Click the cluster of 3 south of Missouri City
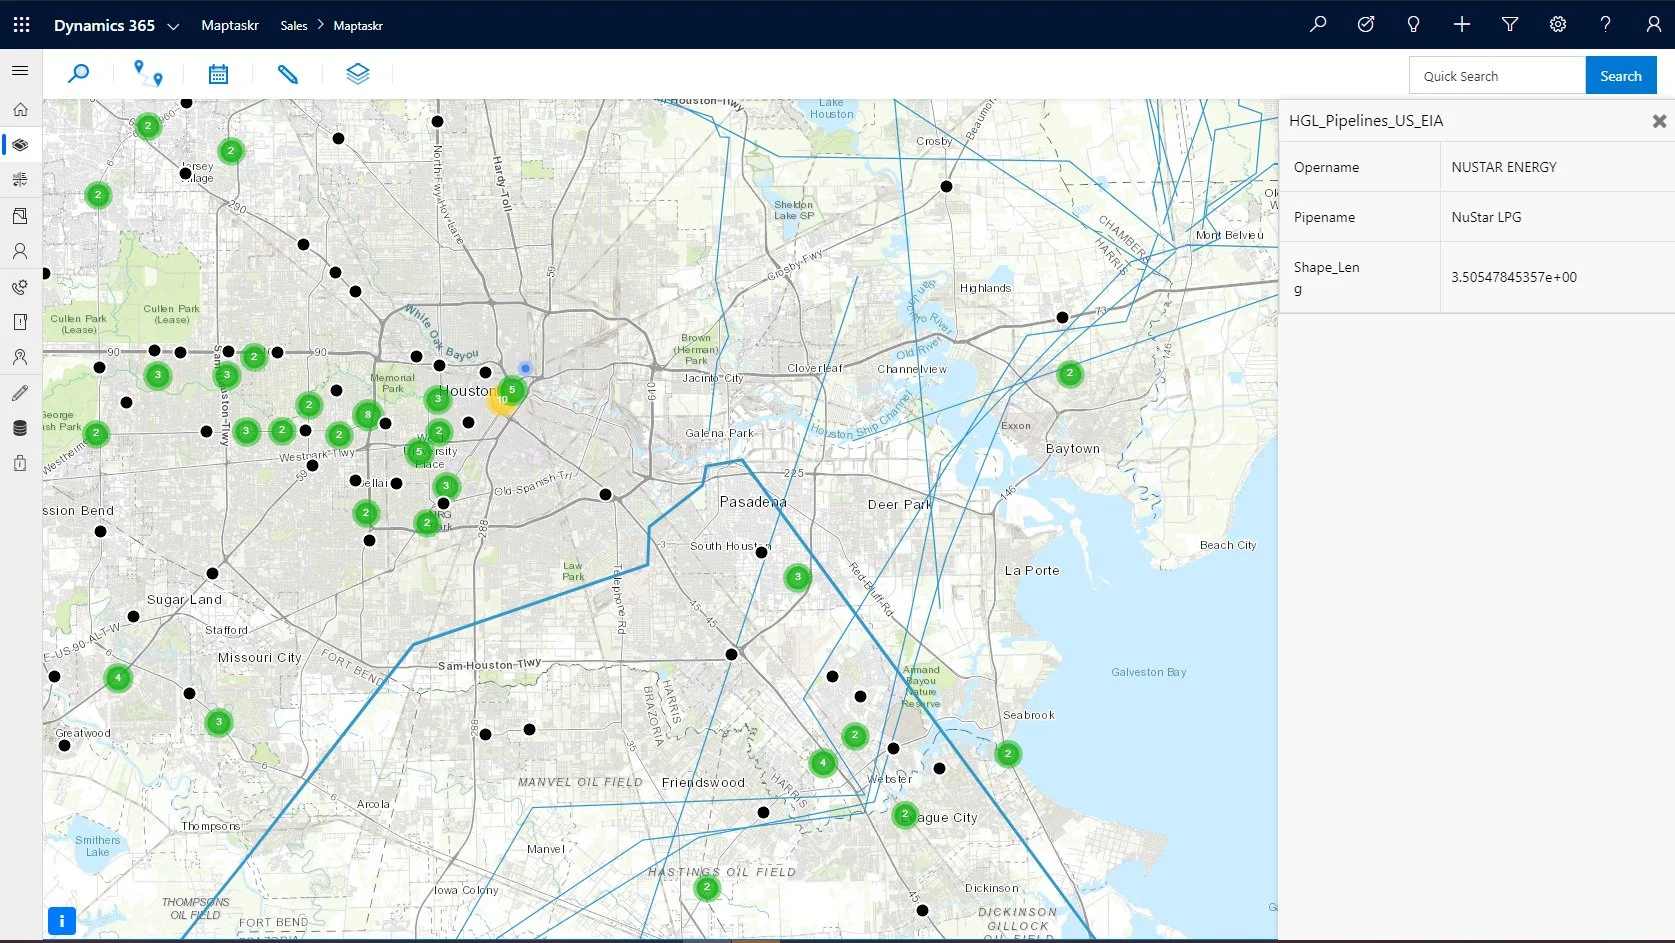 click(x=219, y=722)
